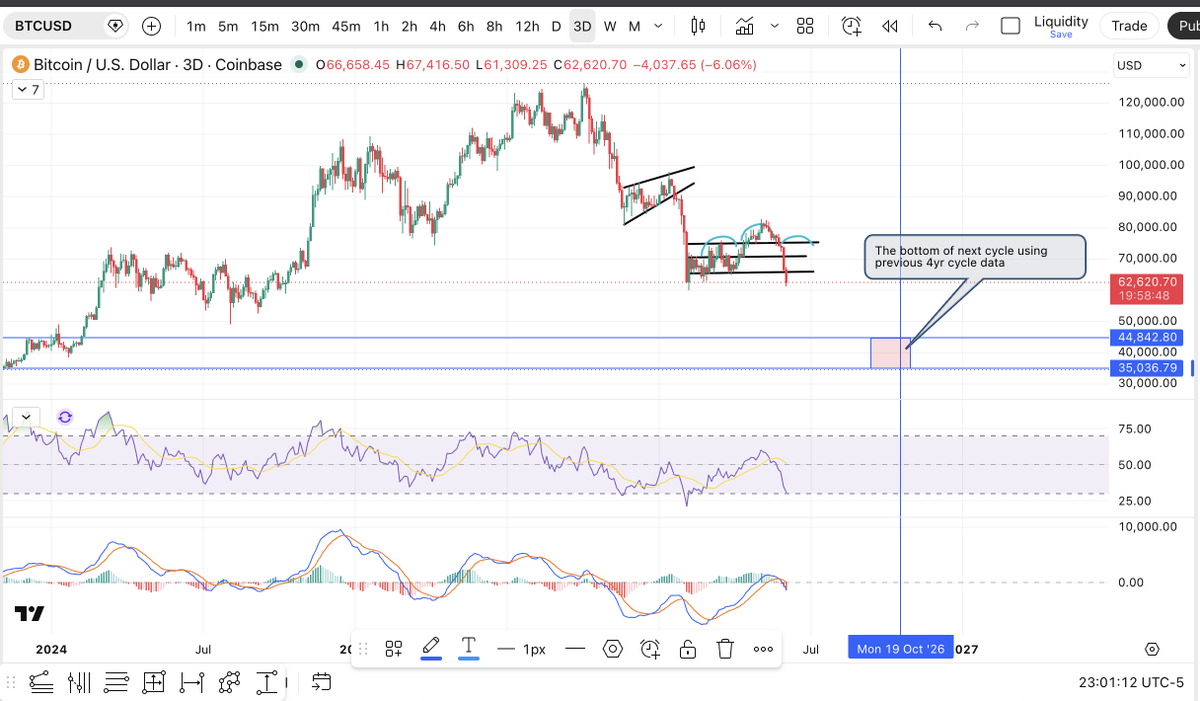The width and height of the screenshot is (1200, 701).
Task: Select the 12h timeframe
Action: [x=527, y=26]
